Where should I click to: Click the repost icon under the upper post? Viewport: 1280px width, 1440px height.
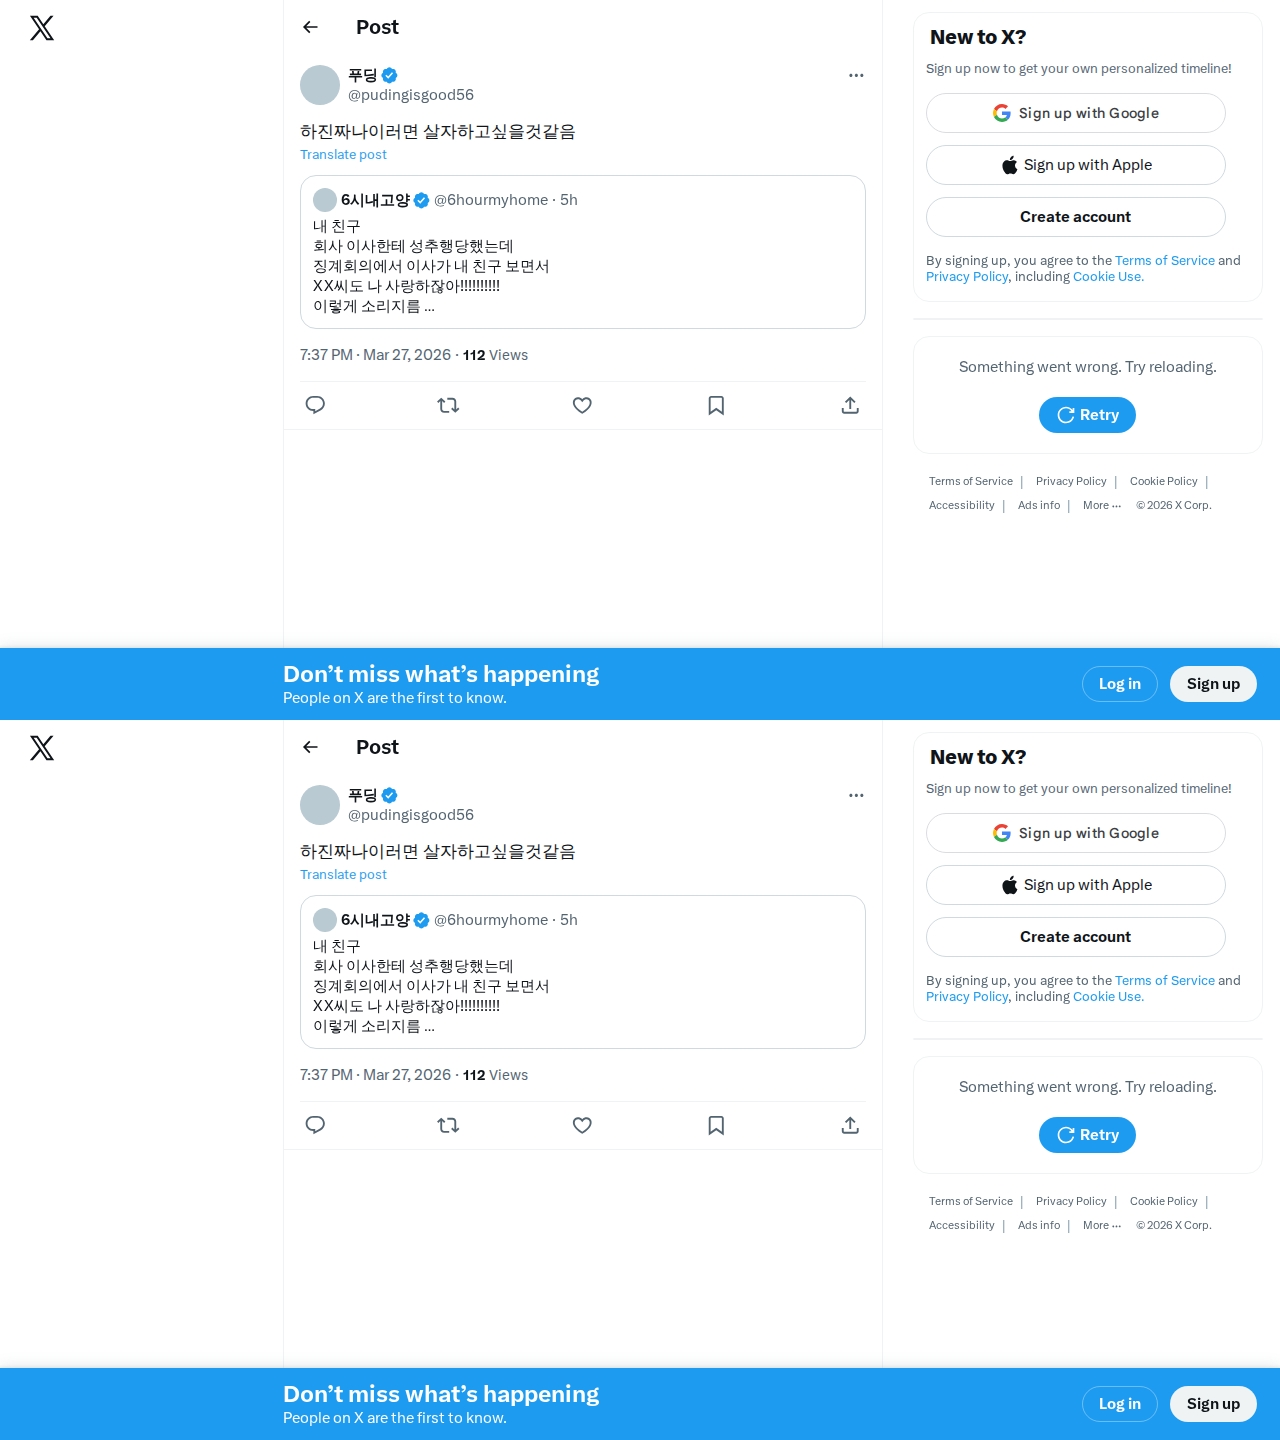(448, 405)
